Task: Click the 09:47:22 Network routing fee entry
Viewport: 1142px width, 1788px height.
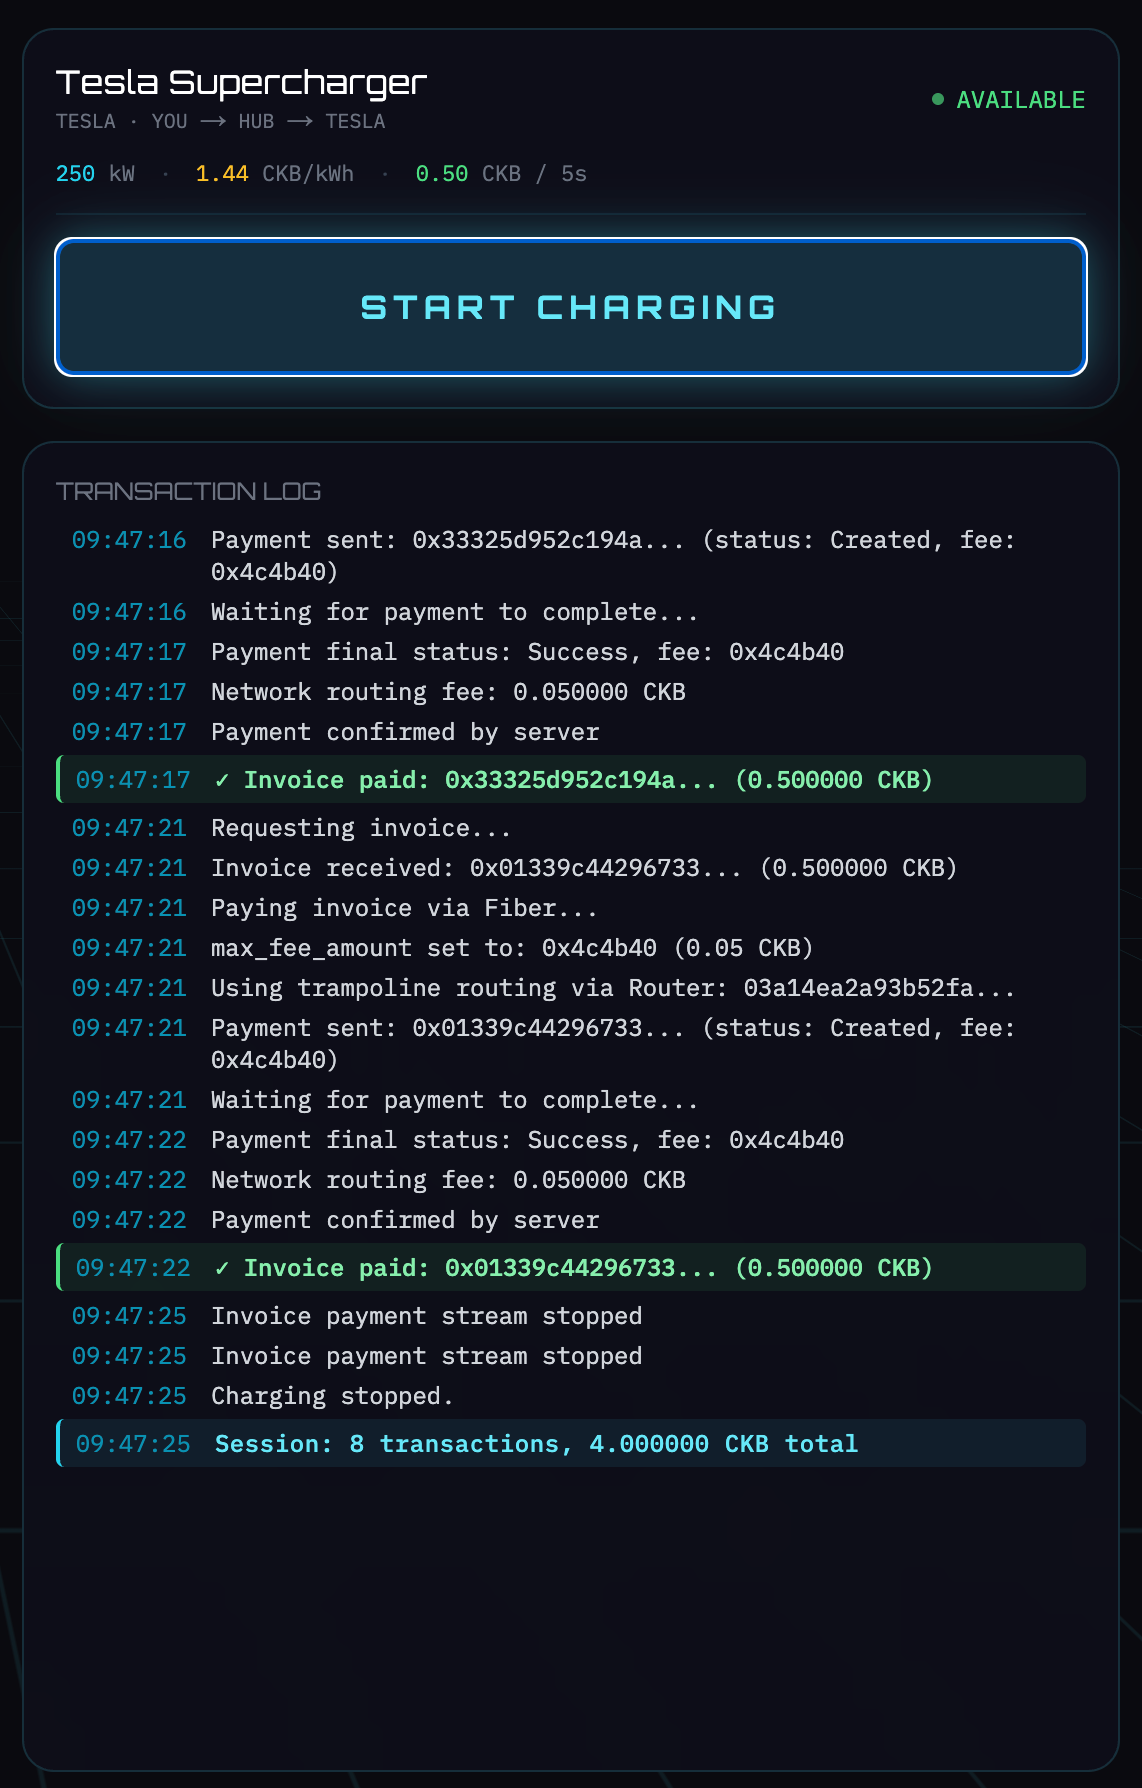Action: 571,1180
